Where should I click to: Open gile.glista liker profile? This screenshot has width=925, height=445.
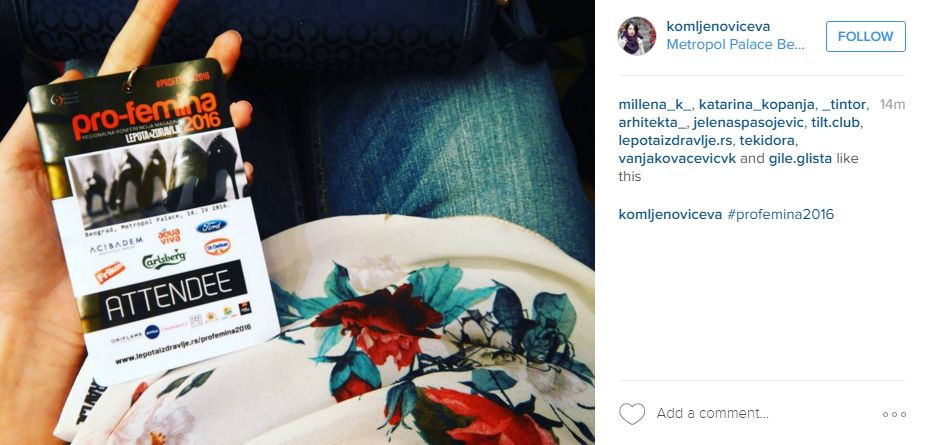pos(801,159)
